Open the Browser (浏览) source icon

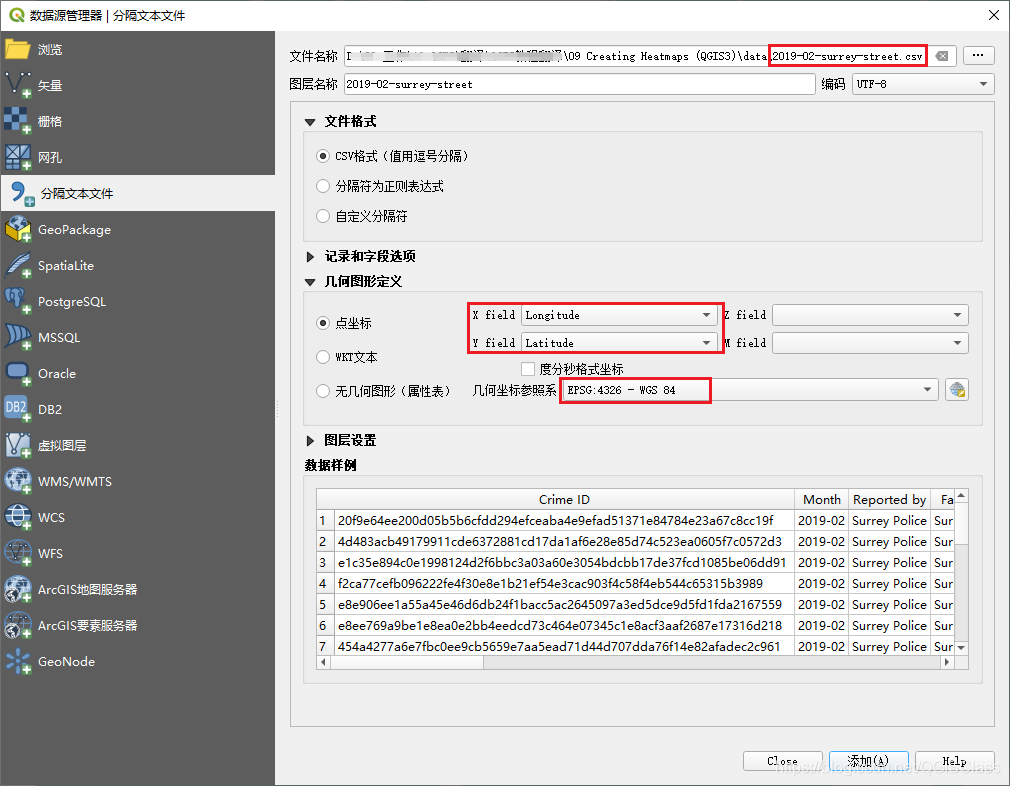(17, 50)
